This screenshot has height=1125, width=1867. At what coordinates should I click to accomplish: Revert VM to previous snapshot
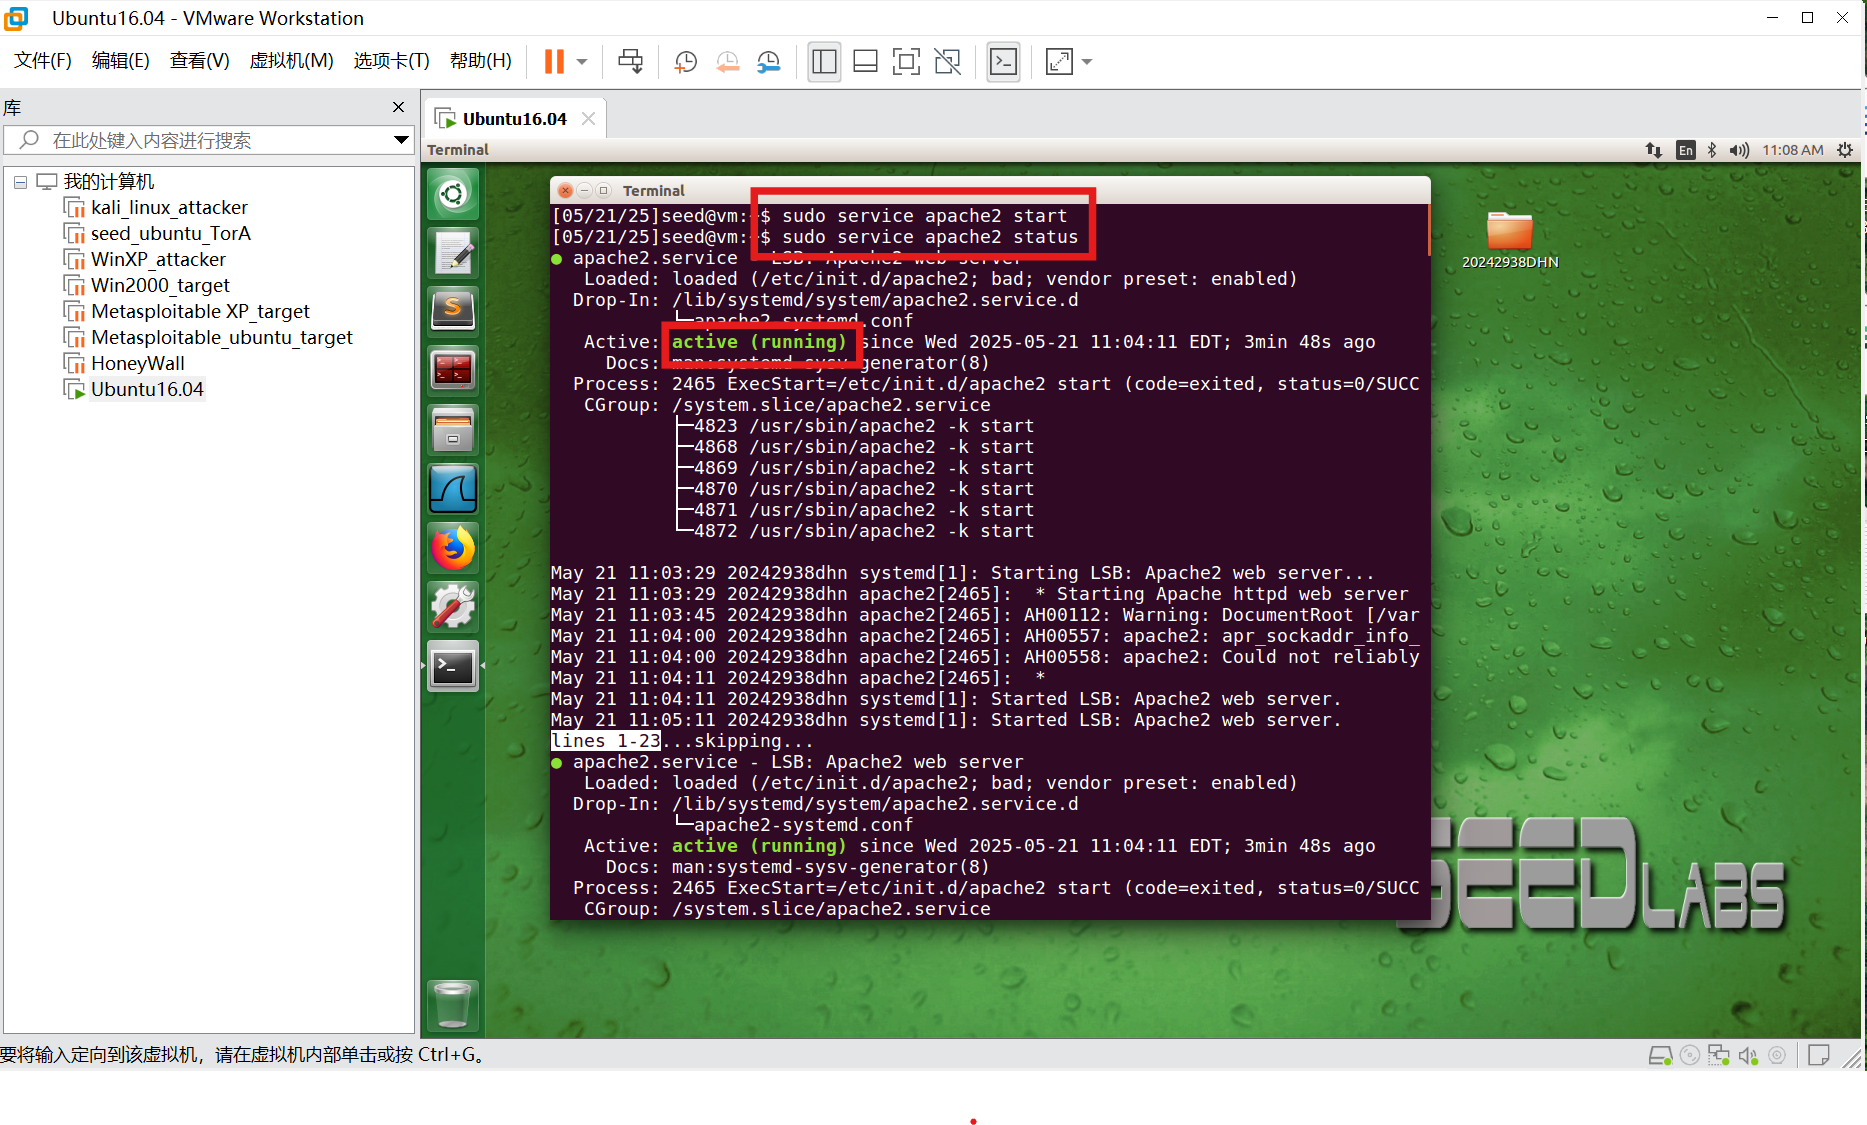tap(727, 62)
